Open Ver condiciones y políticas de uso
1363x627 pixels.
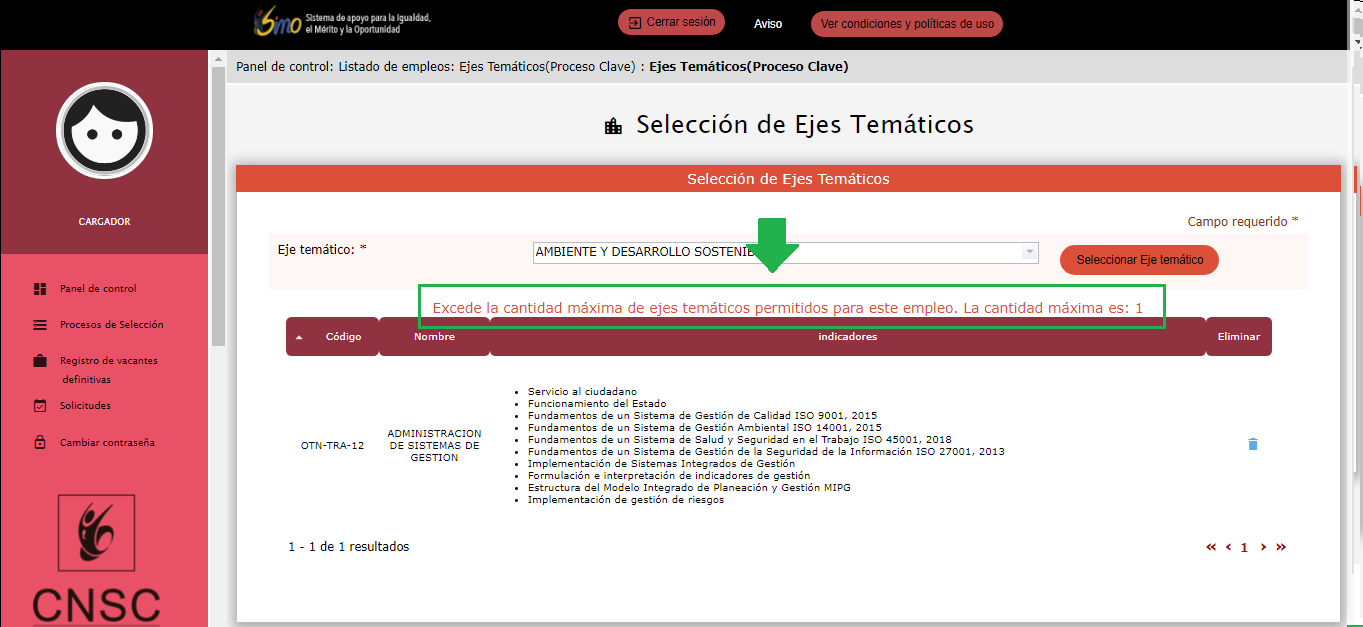click(906, 24)
